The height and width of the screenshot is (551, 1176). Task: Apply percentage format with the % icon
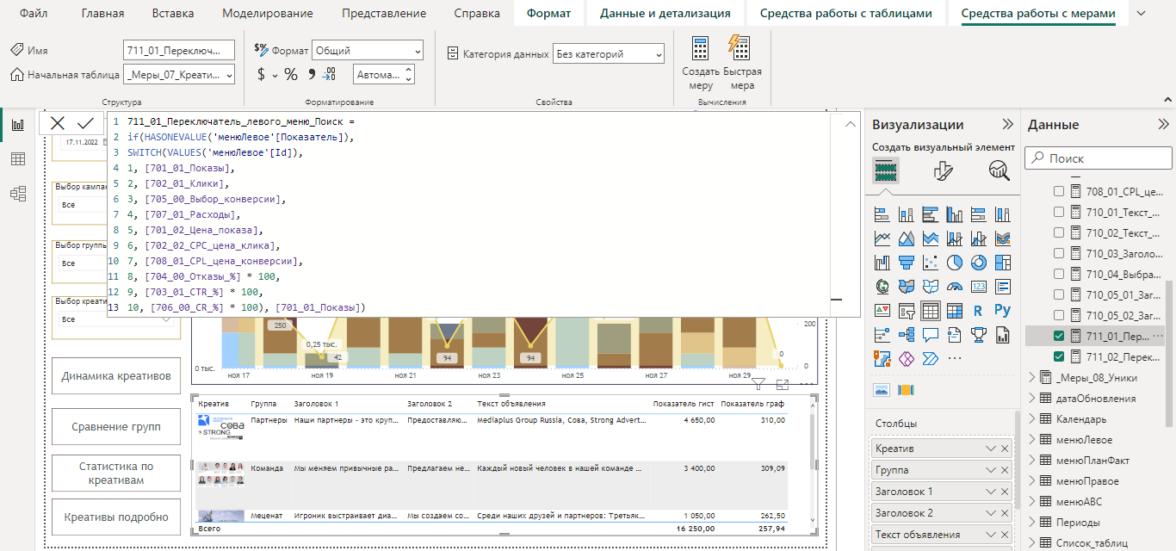pos(291,75)
